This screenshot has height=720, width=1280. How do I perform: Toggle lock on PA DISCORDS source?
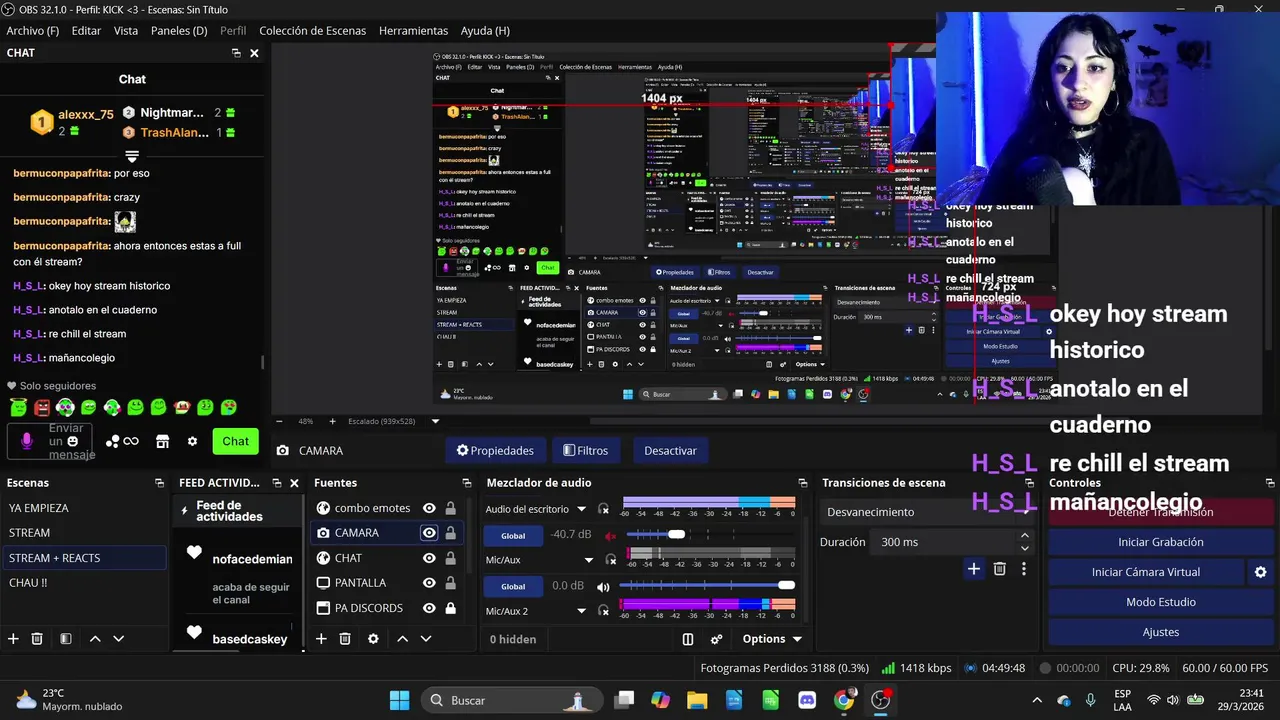click(450, 608)
